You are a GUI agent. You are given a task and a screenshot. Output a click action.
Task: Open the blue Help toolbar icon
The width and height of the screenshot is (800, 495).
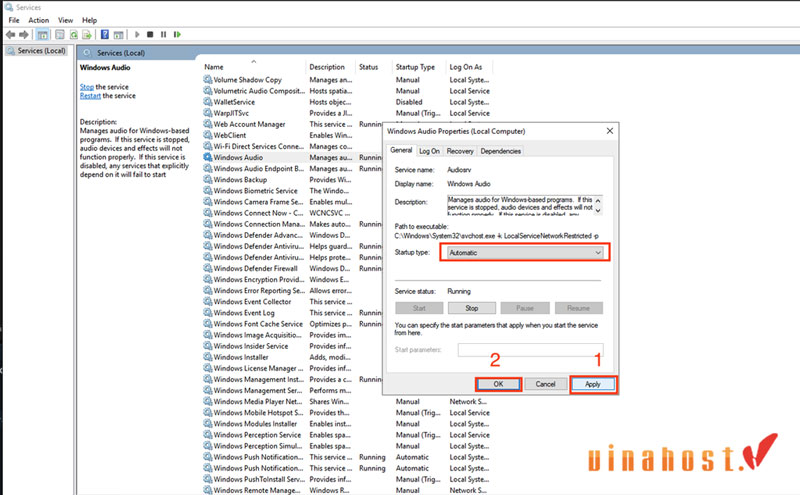pos(105,35)
